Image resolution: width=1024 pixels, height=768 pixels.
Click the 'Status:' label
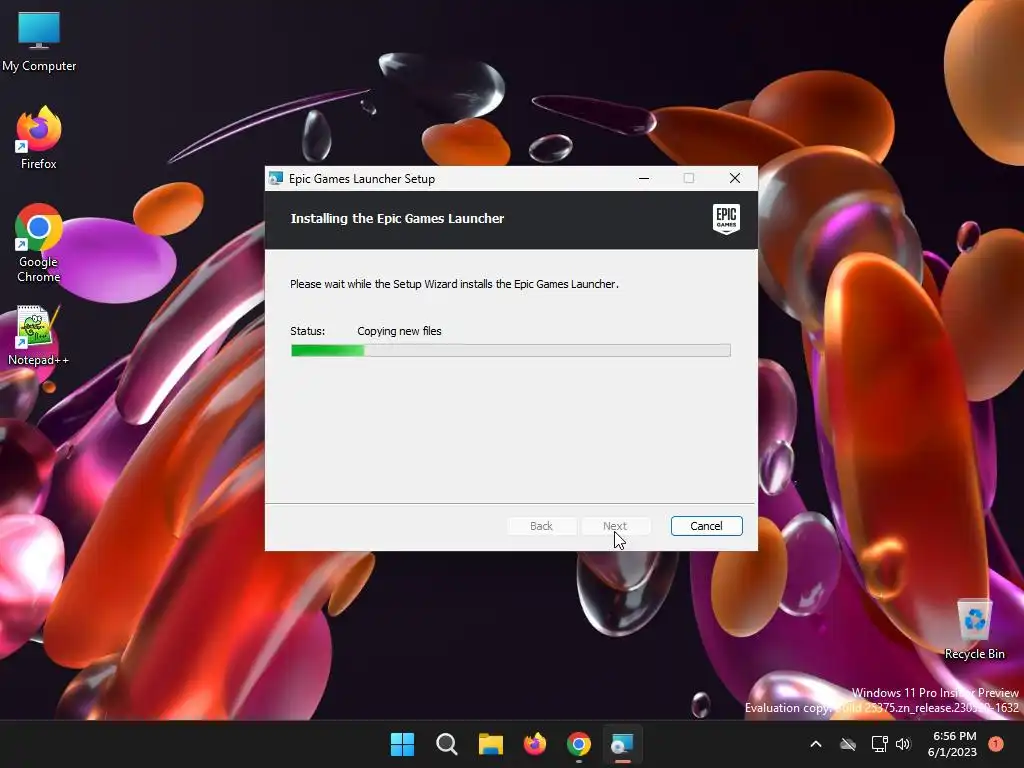coord(307,331)
